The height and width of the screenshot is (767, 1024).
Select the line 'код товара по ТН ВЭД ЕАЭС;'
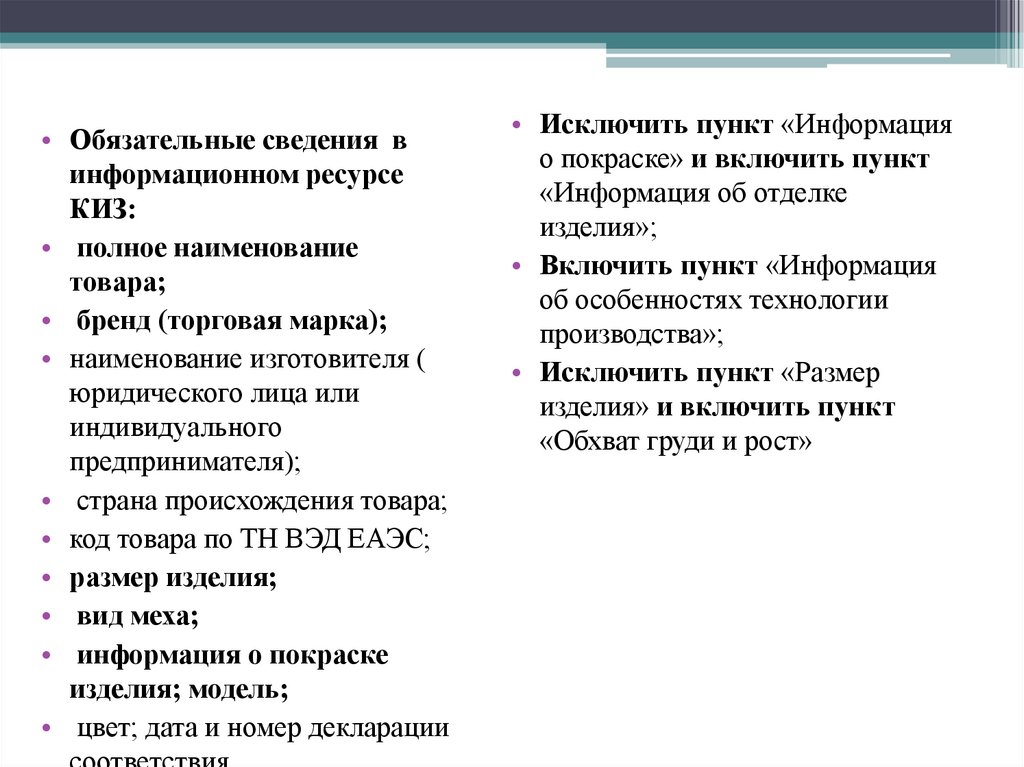pyautogui.click(x=249, y=540)
